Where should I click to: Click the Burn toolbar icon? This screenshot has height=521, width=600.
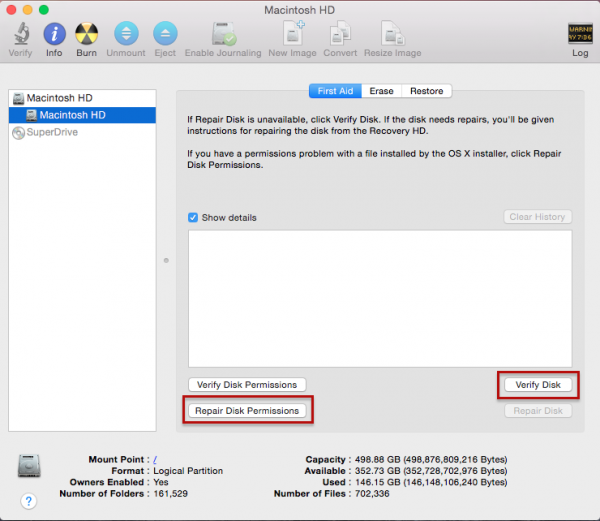(x=86, y=34)
